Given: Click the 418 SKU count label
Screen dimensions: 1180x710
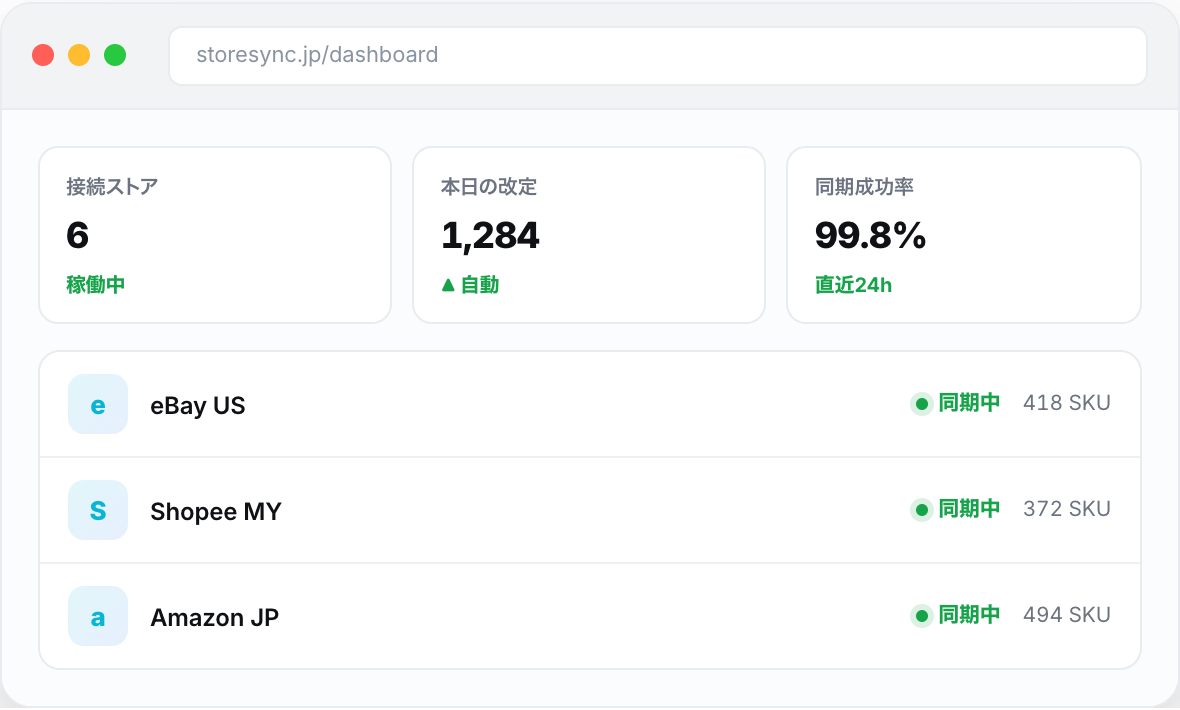Looking at the screenshot, I should (x=1066, y=403).
